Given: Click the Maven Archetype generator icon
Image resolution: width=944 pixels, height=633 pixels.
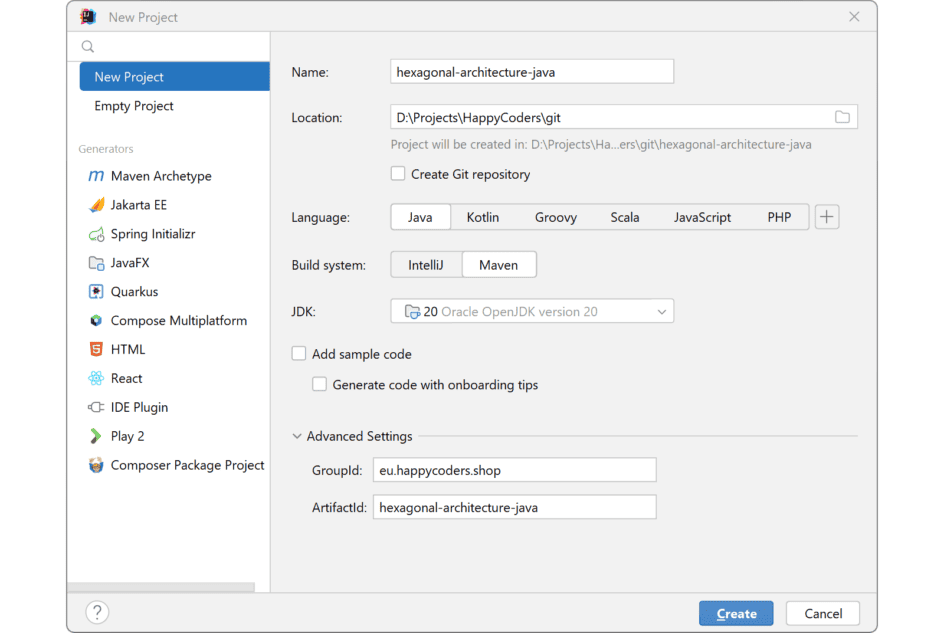Looking at the screenshot, I should coord(96,176).
